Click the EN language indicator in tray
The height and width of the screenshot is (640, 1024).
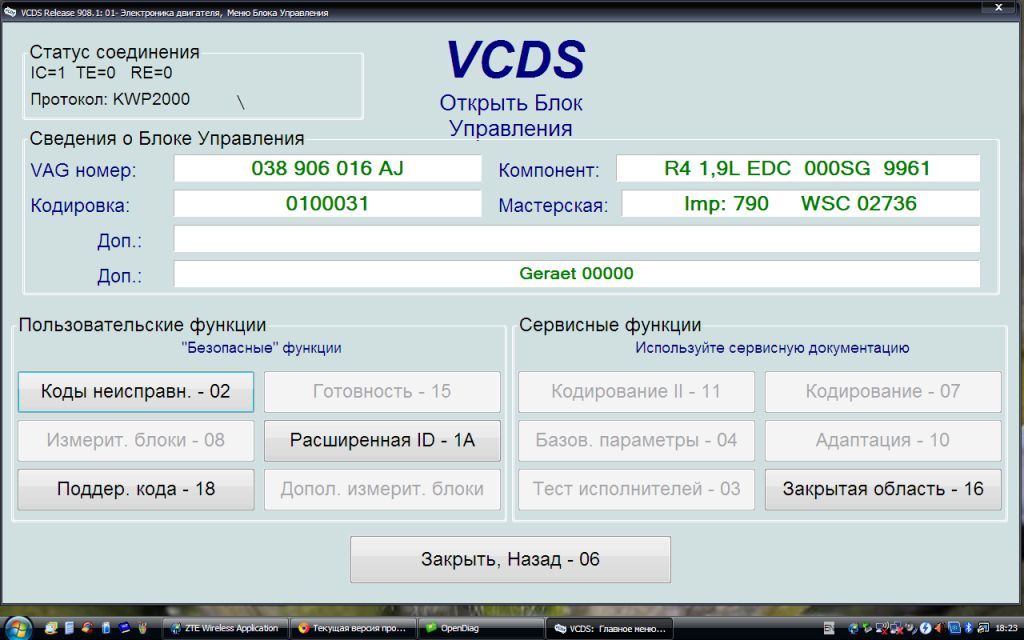[x=829, y=628]
